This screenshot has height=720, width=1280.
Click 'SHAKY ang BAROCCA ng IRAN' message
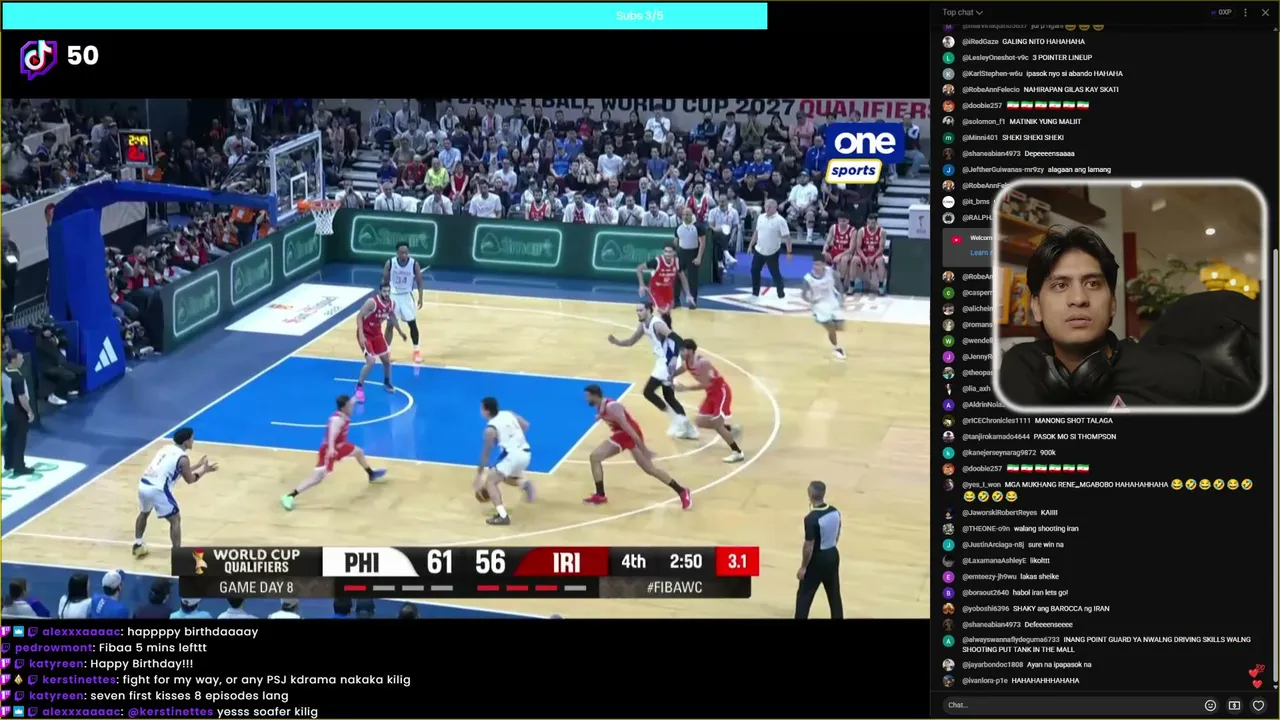1062,609
